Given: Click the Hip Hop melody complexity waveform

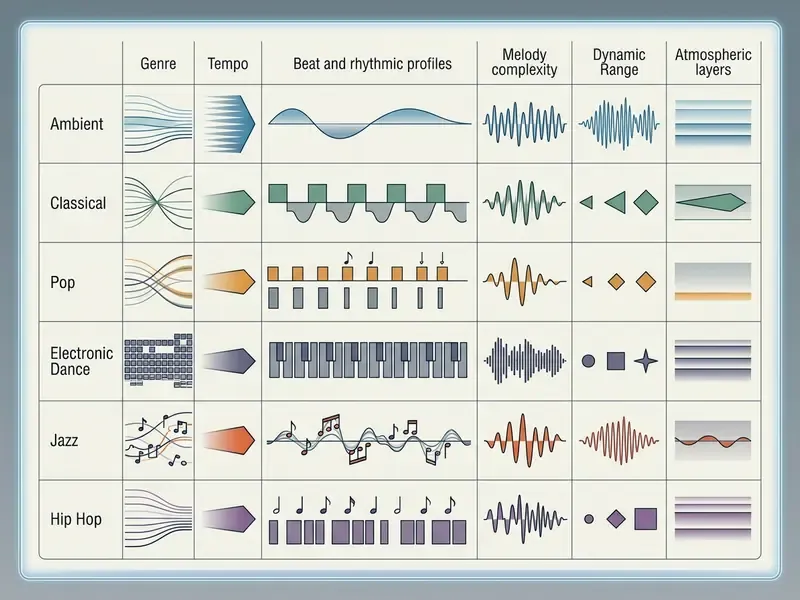Looking at the screenshot, I should point(524,519).
